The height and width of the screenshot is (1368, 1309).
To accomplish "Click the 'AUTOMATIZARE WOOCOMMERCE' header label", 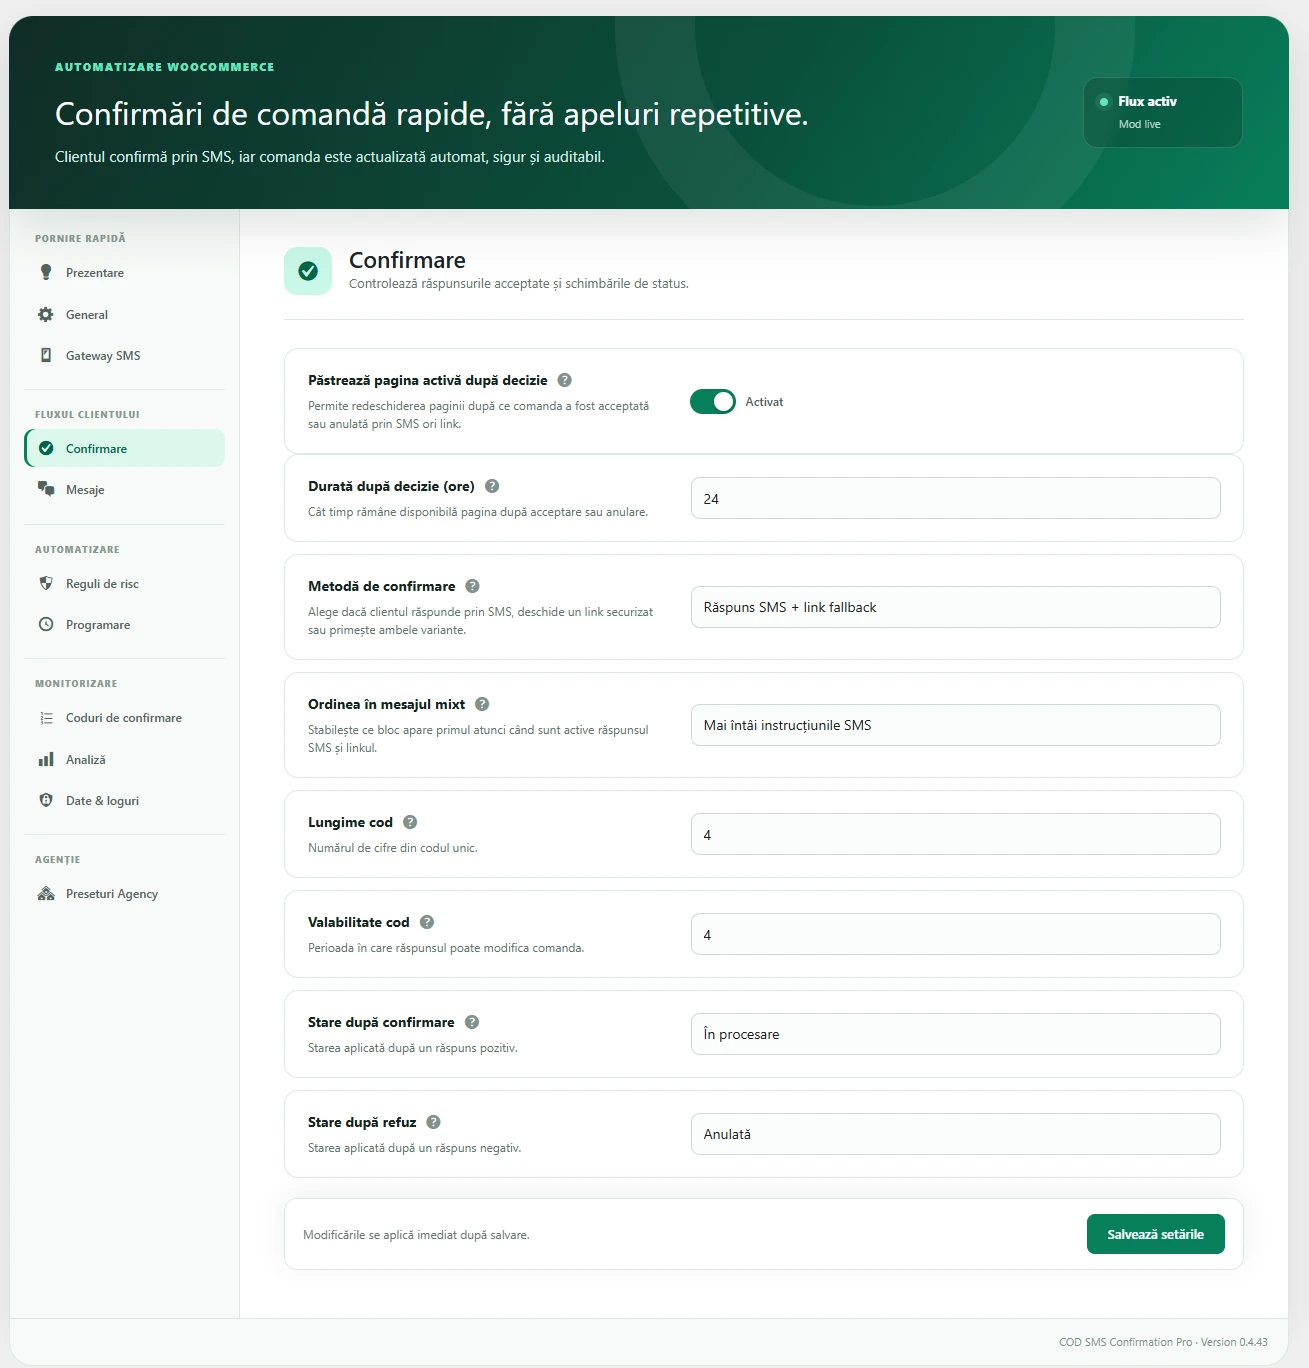I will pyautogui.click(x=164, y=67).
